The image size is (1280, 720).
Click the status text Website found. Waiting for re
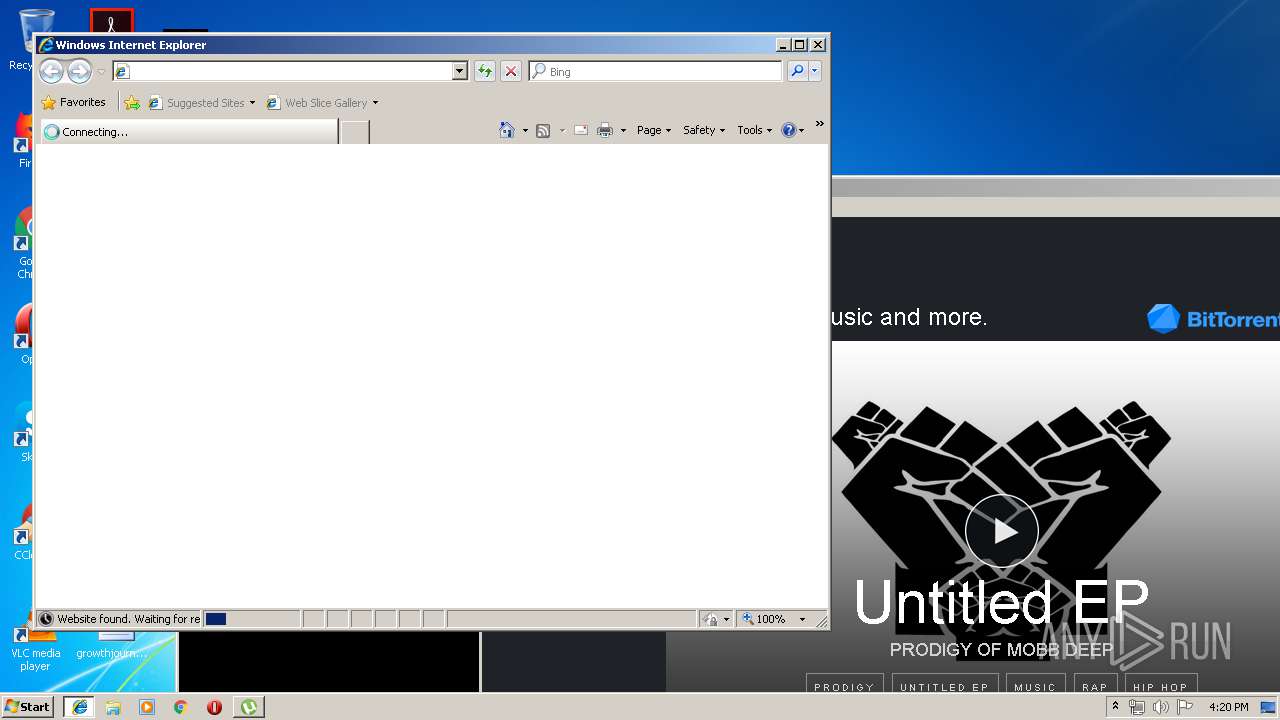point(128,619)
